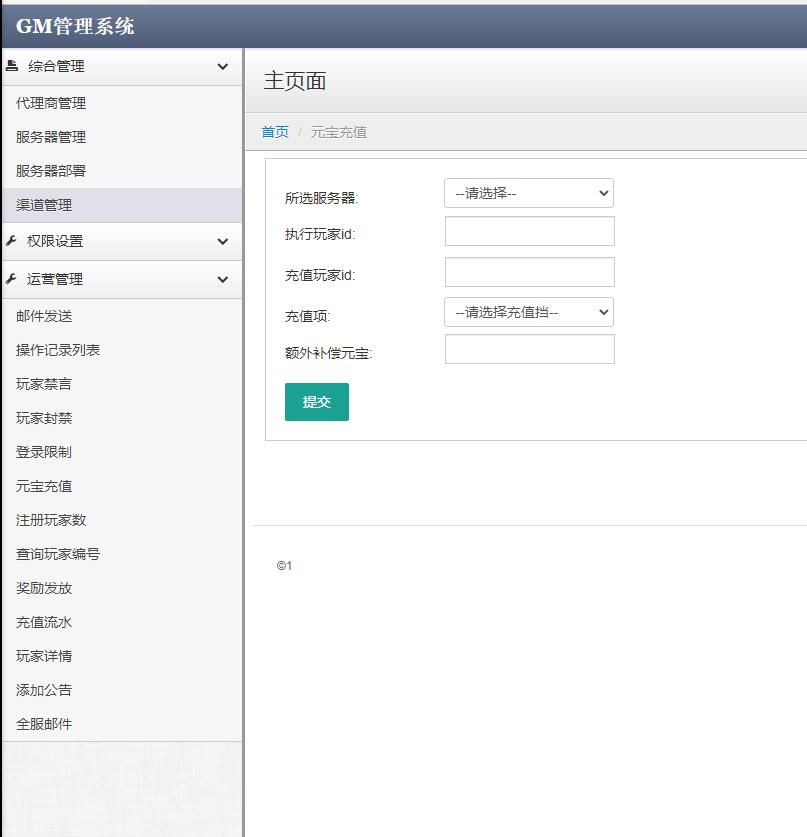Viewport: 807px width, 837px height.
Task: Click the green 提交 submit button
Action: (316, 401)
